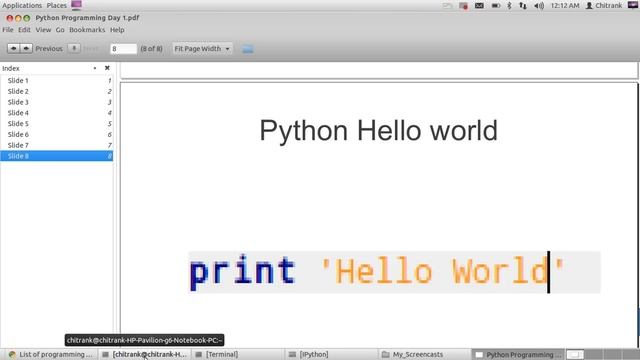Click the (8 of 8) page count label
Viewport: 640px width, 360px height.
pos(151,49)
